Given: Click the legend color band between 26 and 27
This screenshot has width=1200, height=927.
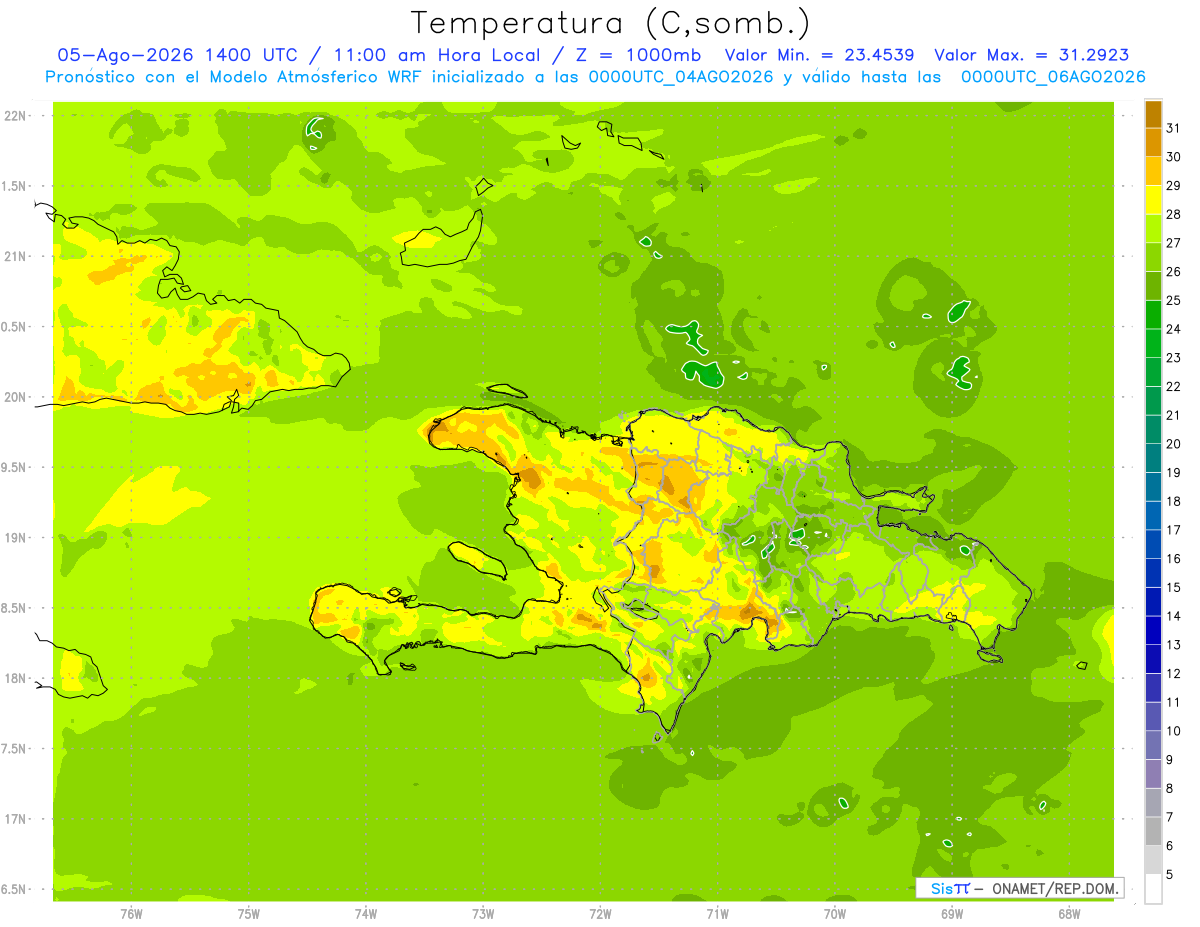Looking at the screenshot, I should pyautogui.click(x=1153, y=257).
